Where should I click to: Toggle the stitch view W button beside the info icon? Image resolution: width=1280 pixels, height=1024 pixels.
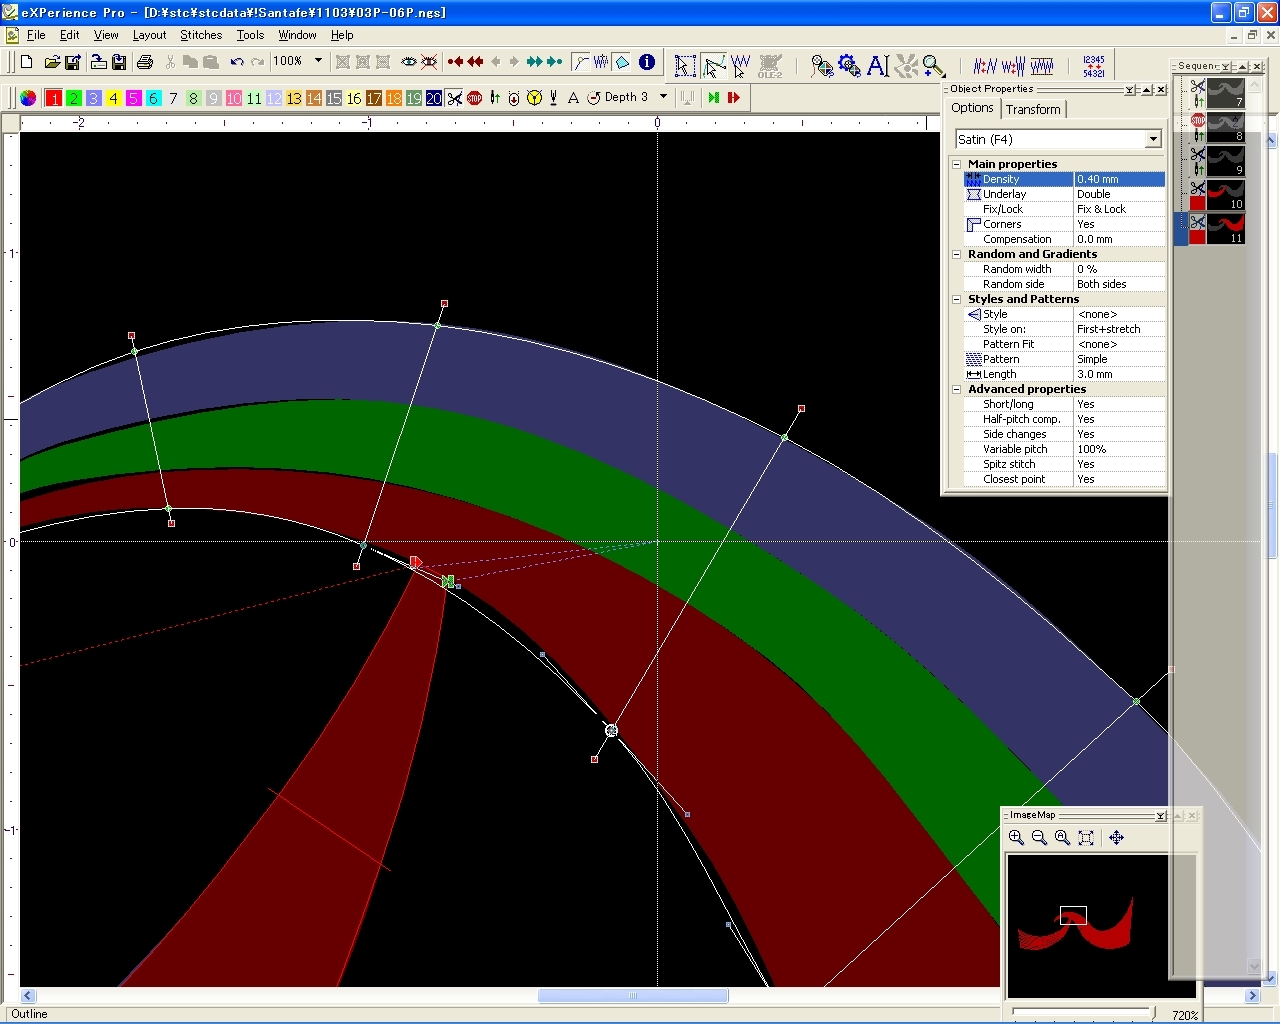pos(601,62)
